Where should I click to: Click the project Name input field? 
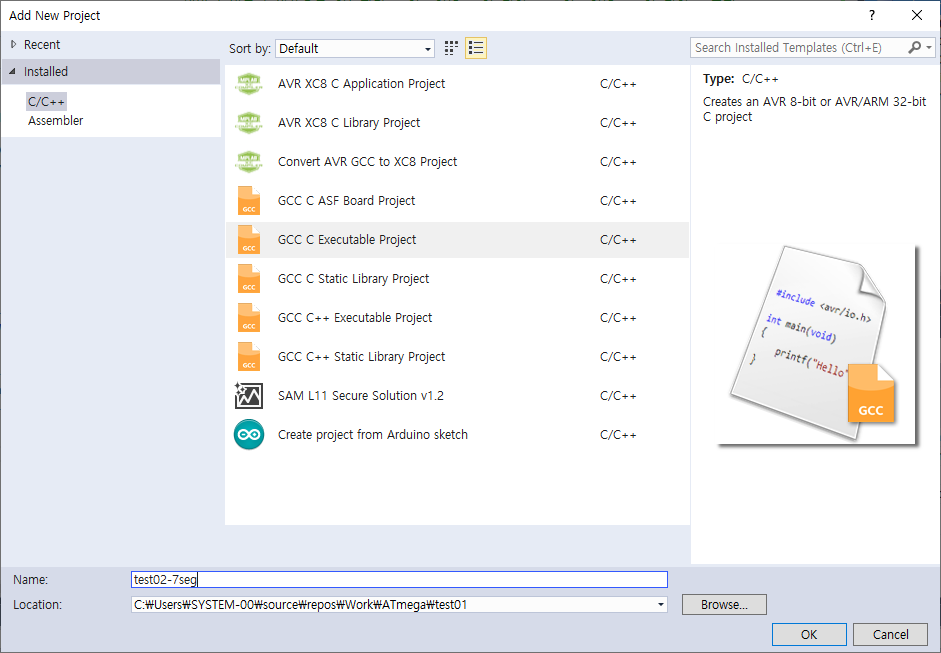(x=399, y=579)
